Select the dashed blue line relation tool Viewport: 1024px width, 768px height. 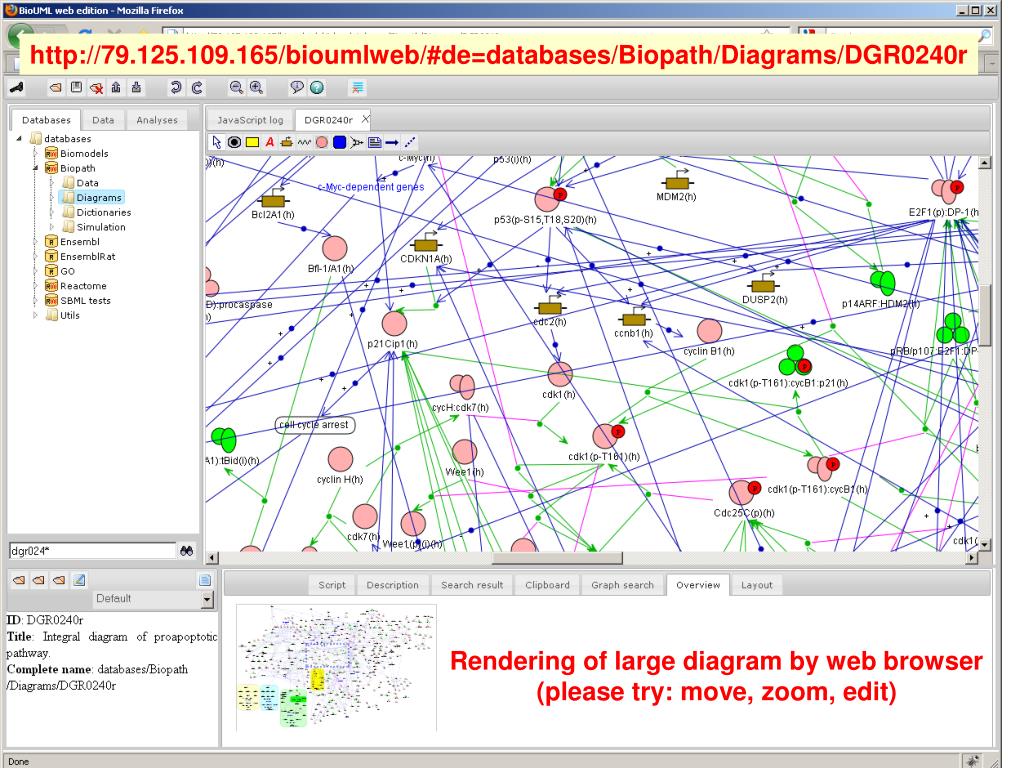409,142
